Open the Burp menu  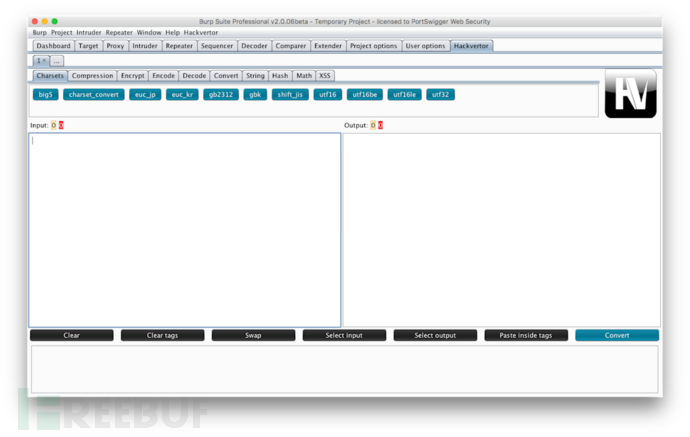pos(39,33)
